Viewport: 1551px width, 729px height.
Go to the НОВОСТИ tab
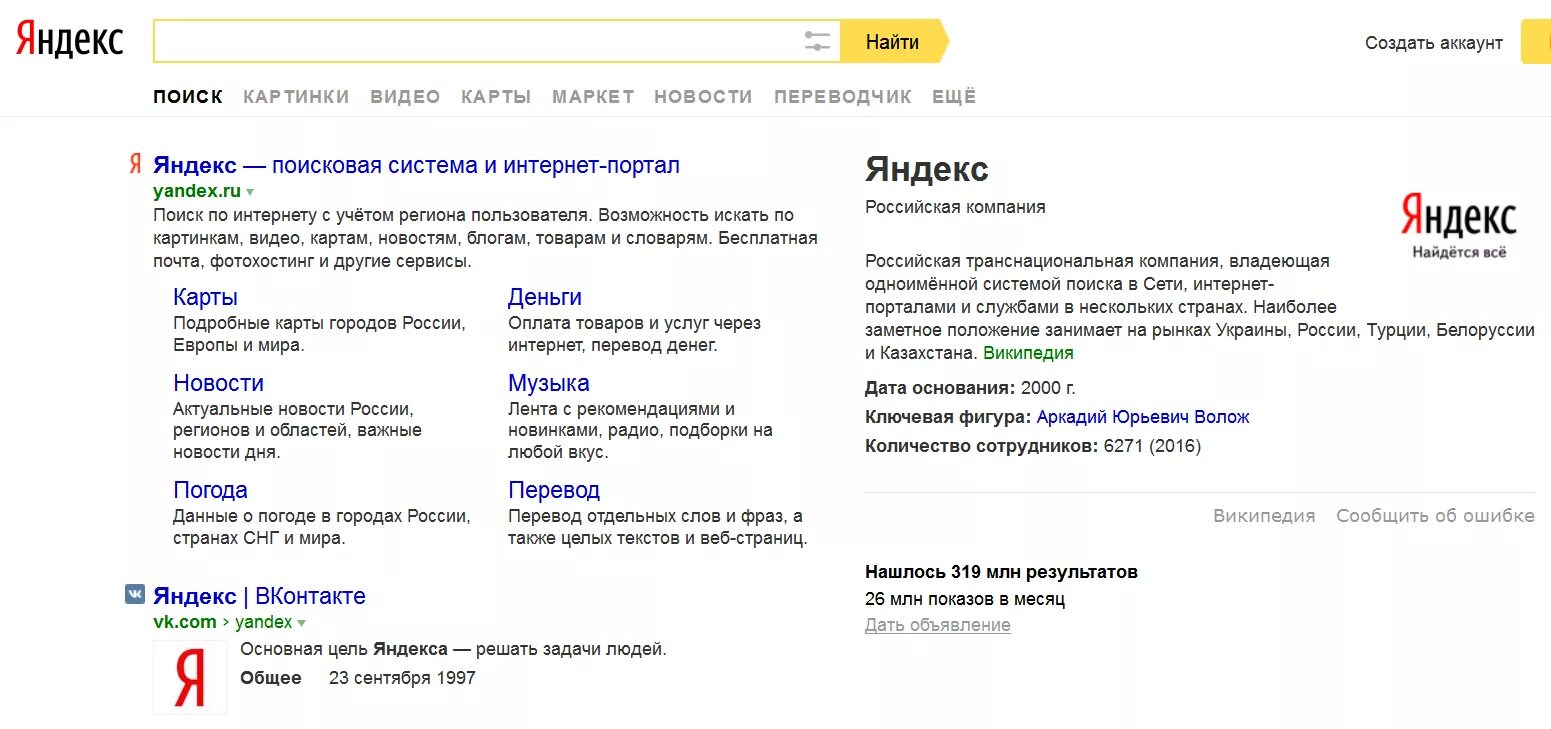click(703, 97)
